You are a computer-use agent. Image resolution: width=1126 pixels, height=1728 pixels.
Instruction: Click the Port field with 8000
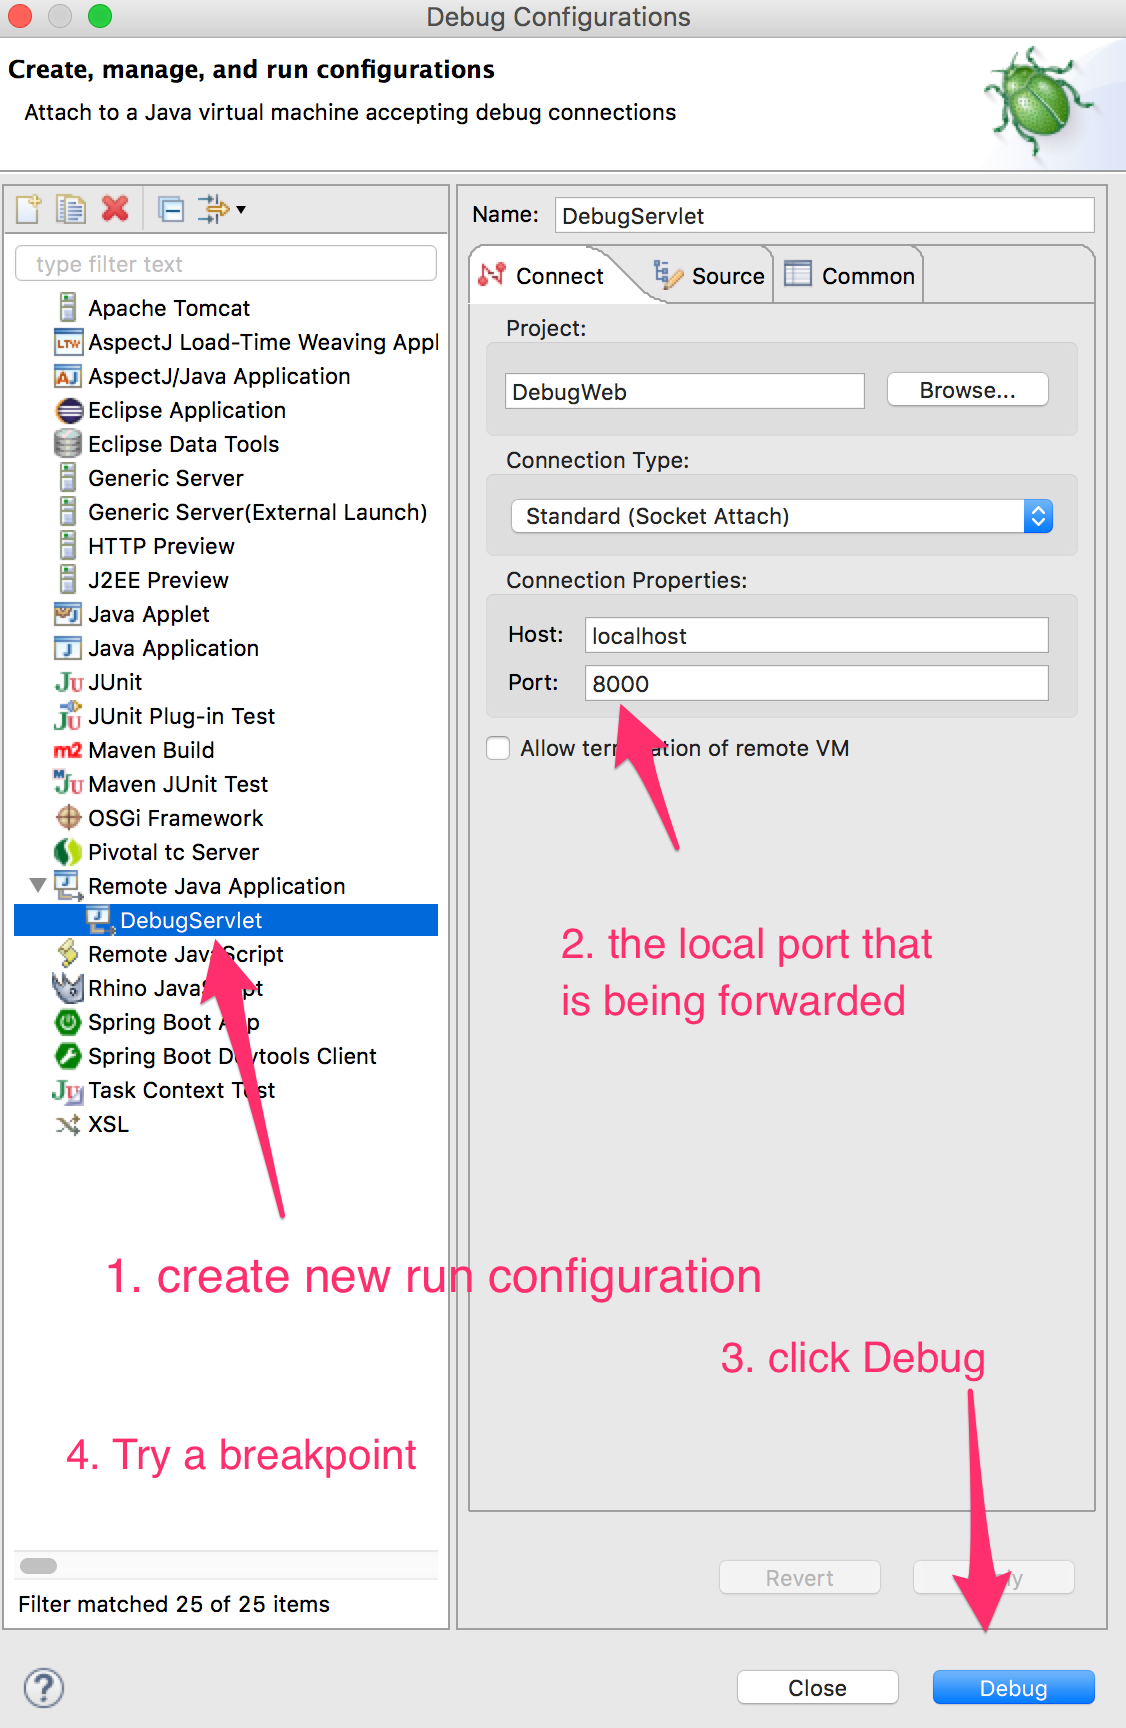[x=817, y=684]
